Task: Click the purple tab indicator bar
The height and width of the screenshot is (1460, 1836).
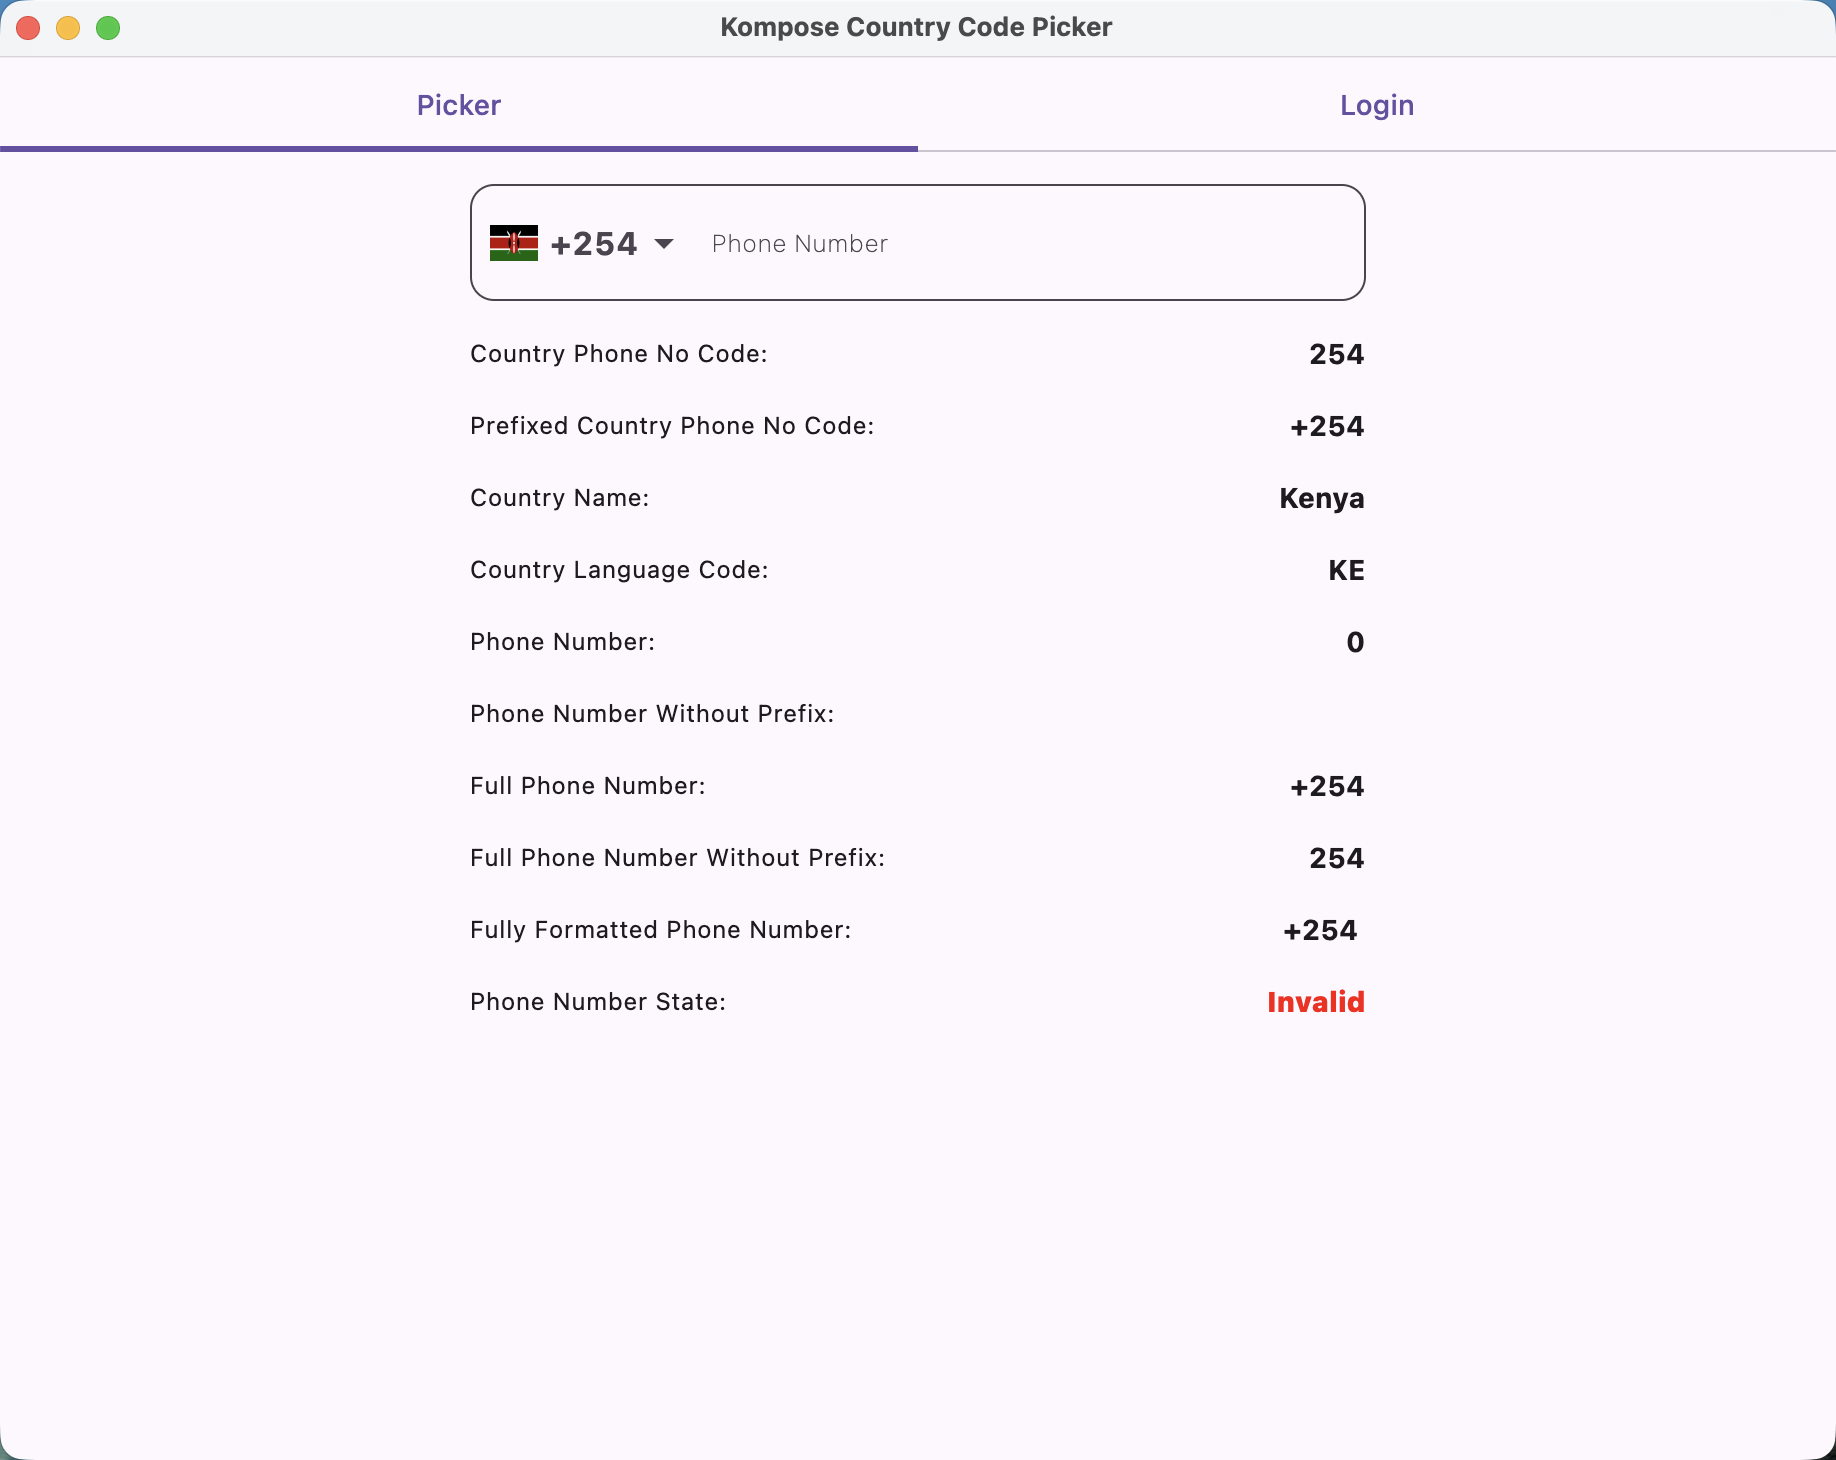Action: (458, 151)
